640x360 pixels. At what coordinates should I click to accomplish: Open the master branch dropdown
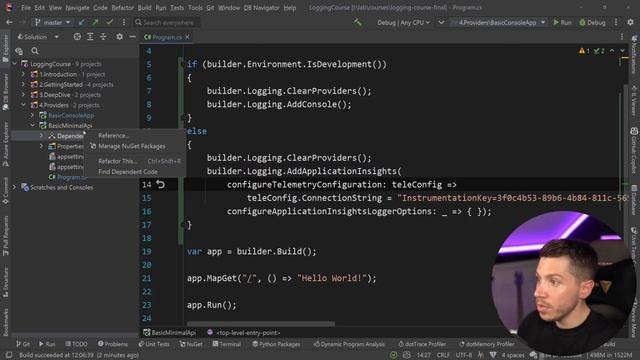(x=53, y=22)
